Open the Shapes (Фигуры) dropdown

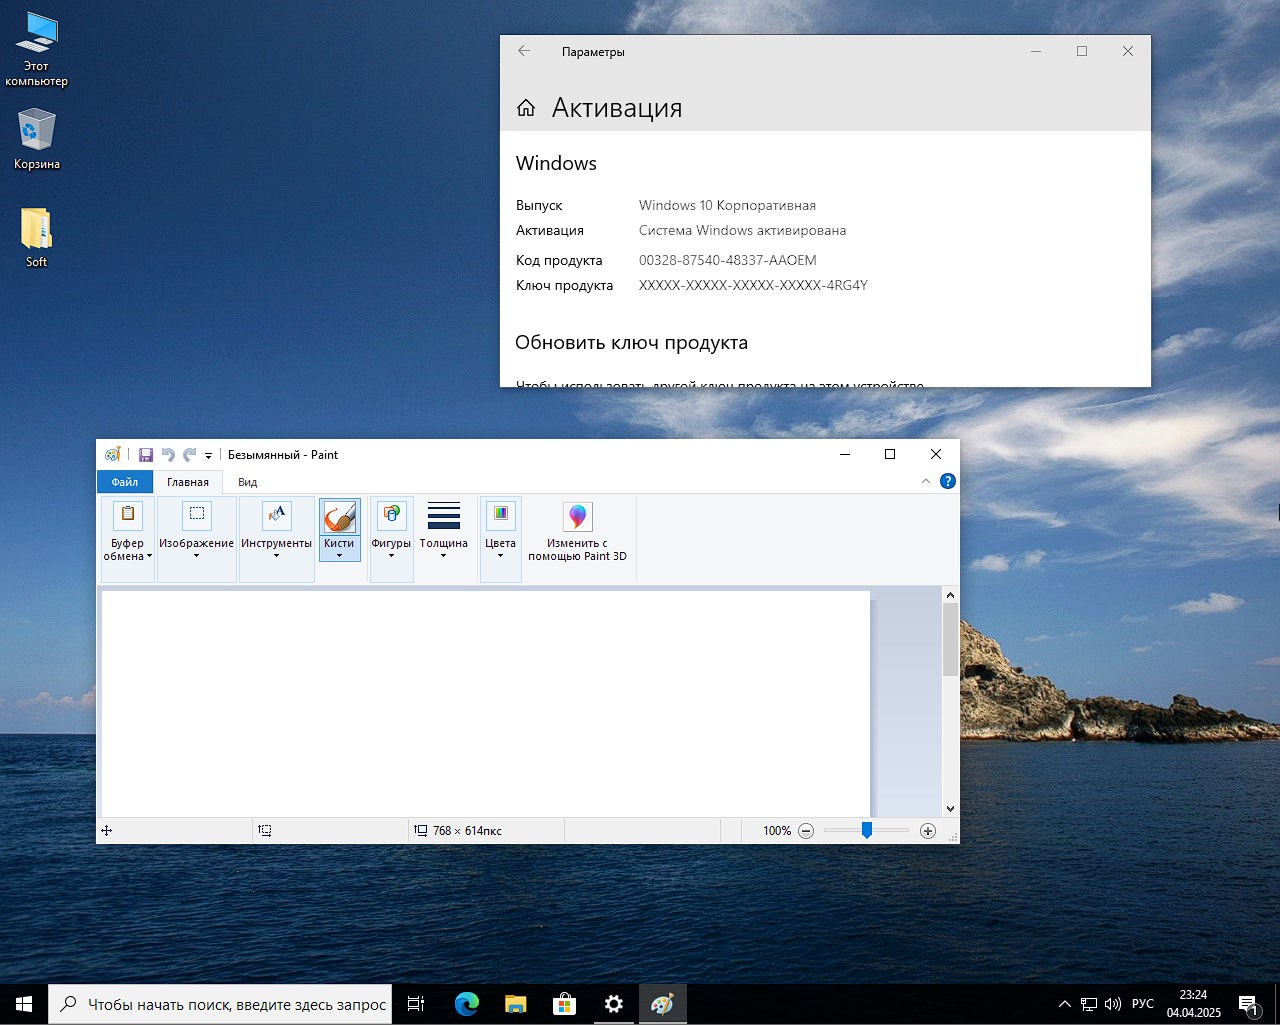[391, 550]
